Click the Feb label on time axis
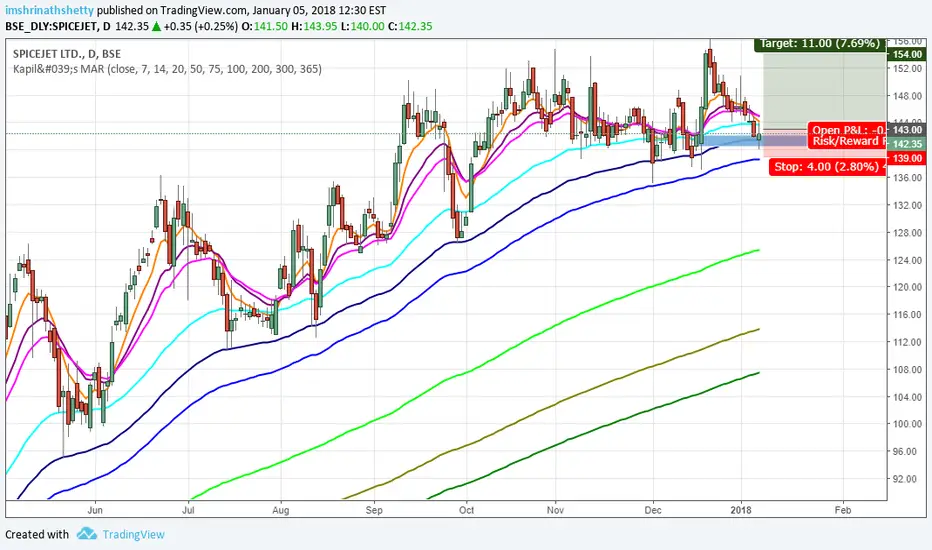This screenshot has height=550, width=932. (x=843, y=510)
